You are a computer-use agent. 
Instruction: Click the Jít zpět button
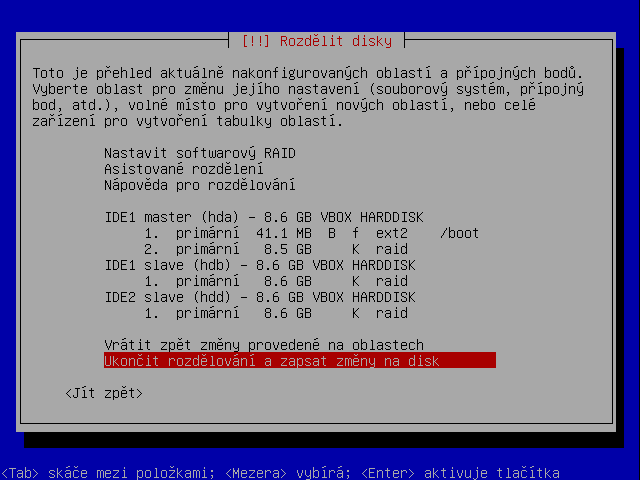coord(104,393)
